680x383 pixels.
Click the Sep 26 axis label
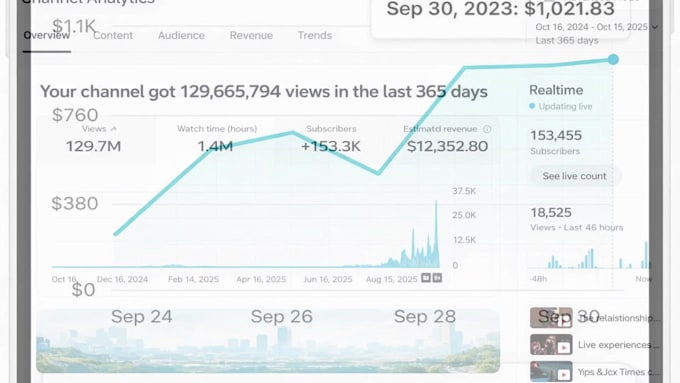pyautogui.click(x=281, y=317)
